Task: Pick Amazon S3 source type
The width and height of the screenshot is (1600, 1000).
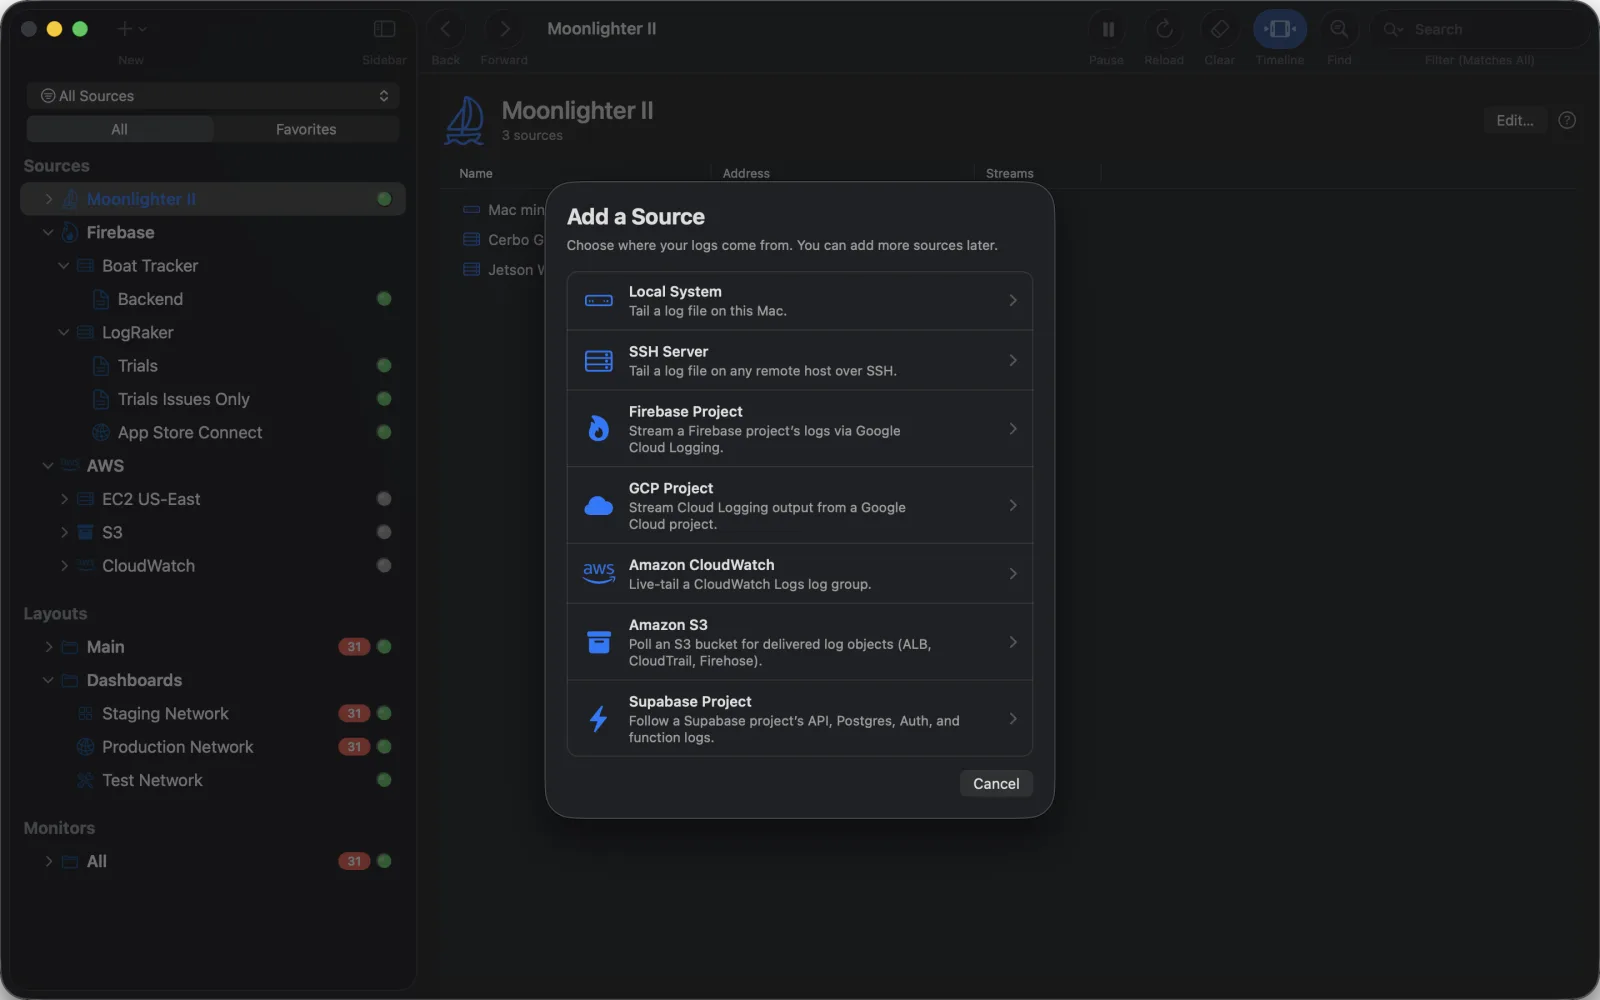Action: coord(799,642)
